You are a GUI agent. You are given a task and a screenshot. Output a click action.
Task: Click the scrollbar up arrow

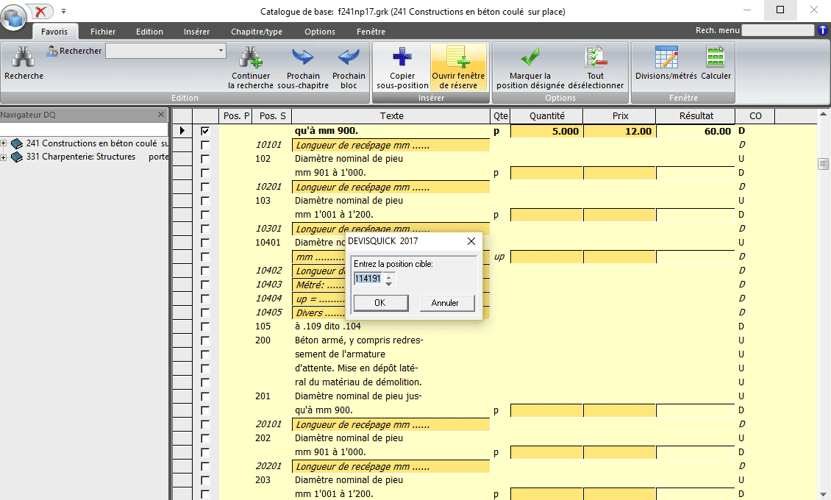click(823, 115)
